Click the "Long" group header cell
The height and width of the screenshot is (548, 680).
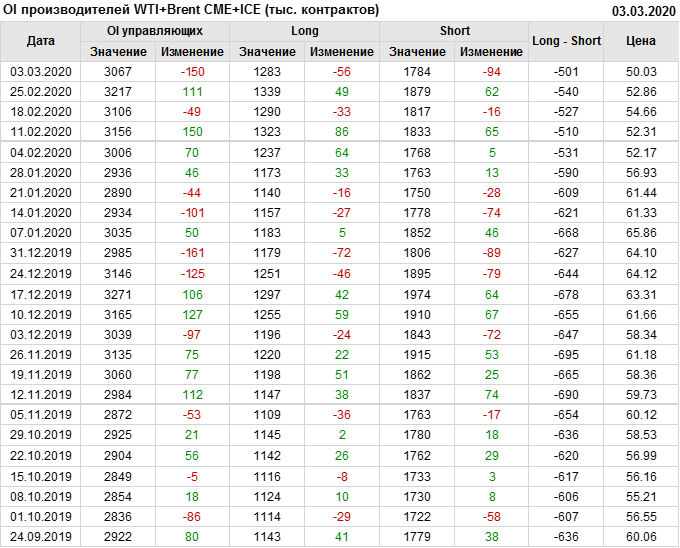(x=305, y=31)
